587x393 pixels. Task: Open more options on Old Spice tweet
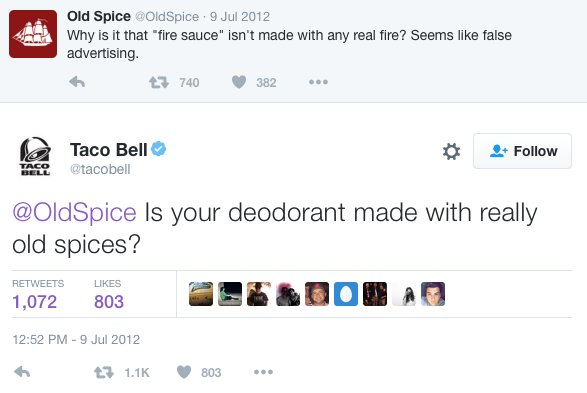pyautogui.click(x=318, y=82)
